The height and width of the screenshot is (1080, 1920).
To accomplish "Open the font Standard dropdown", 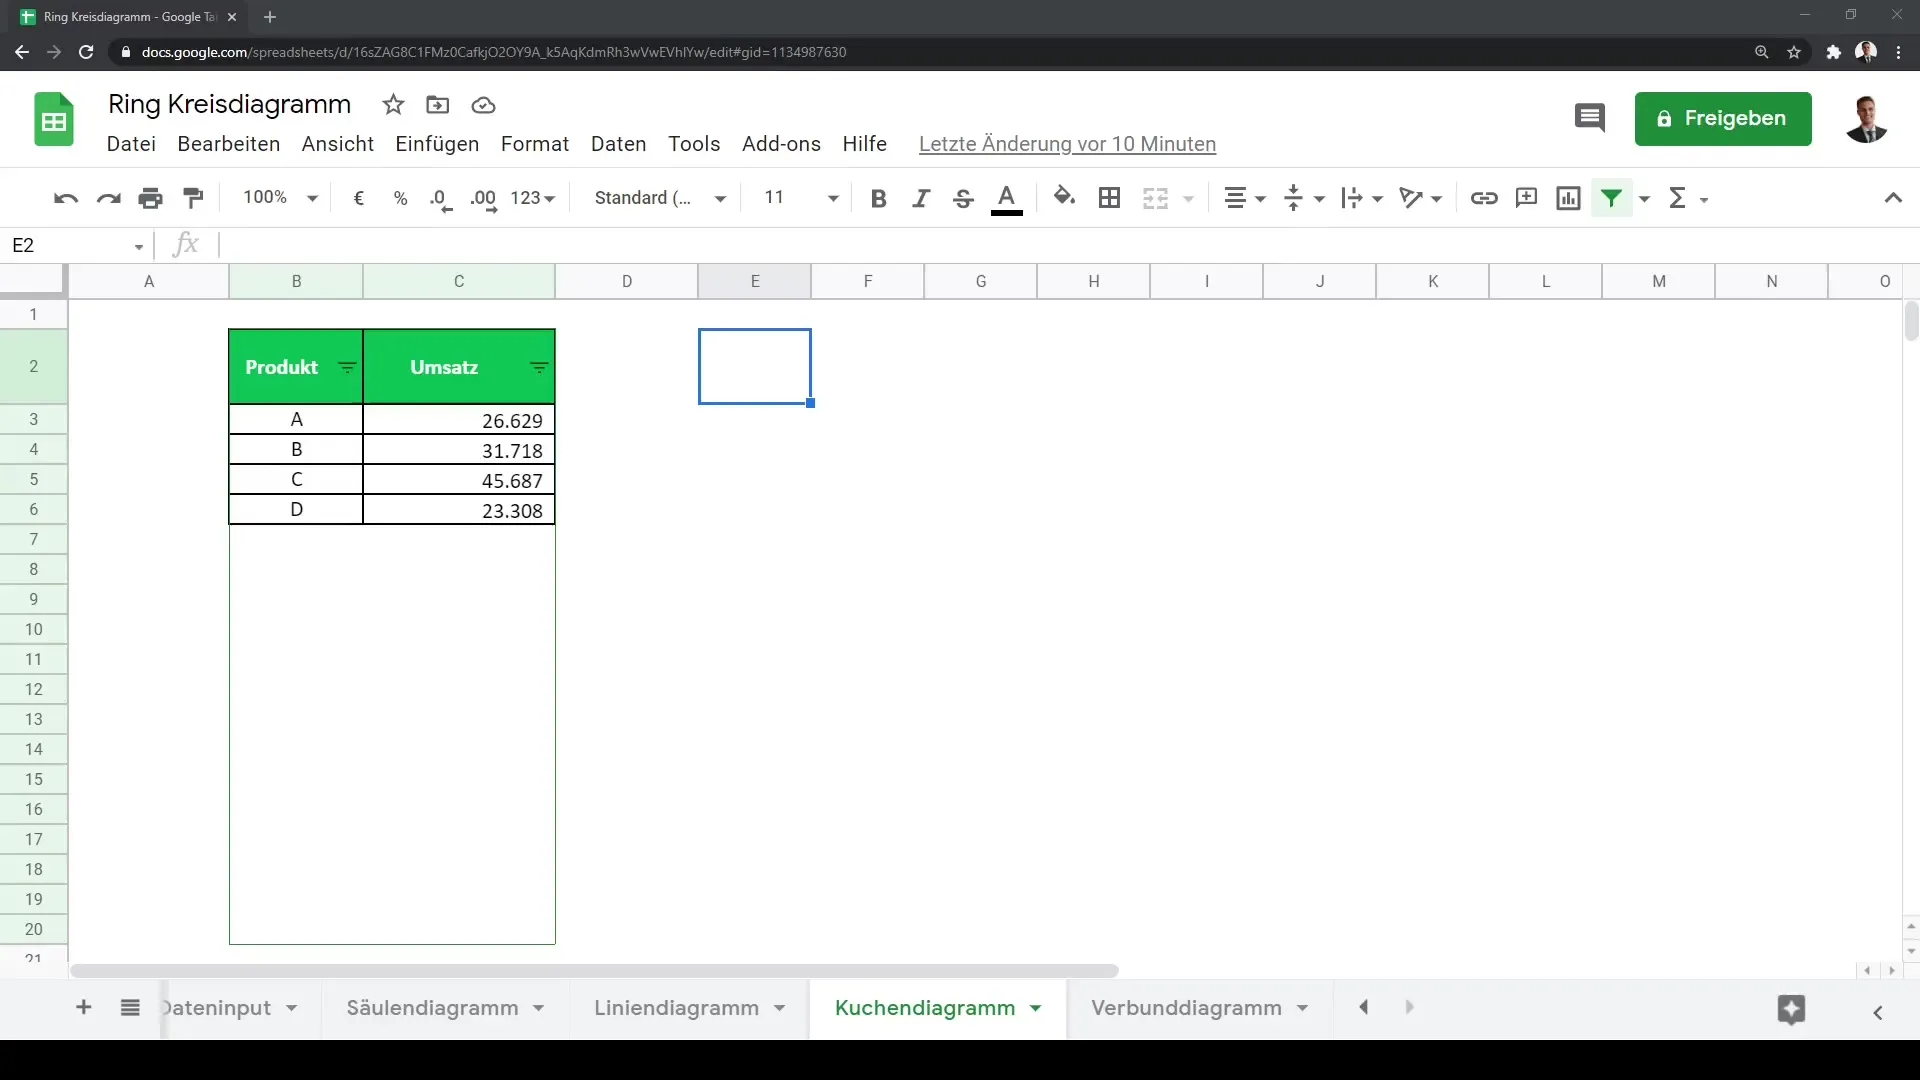I will [x=660, y=198].
